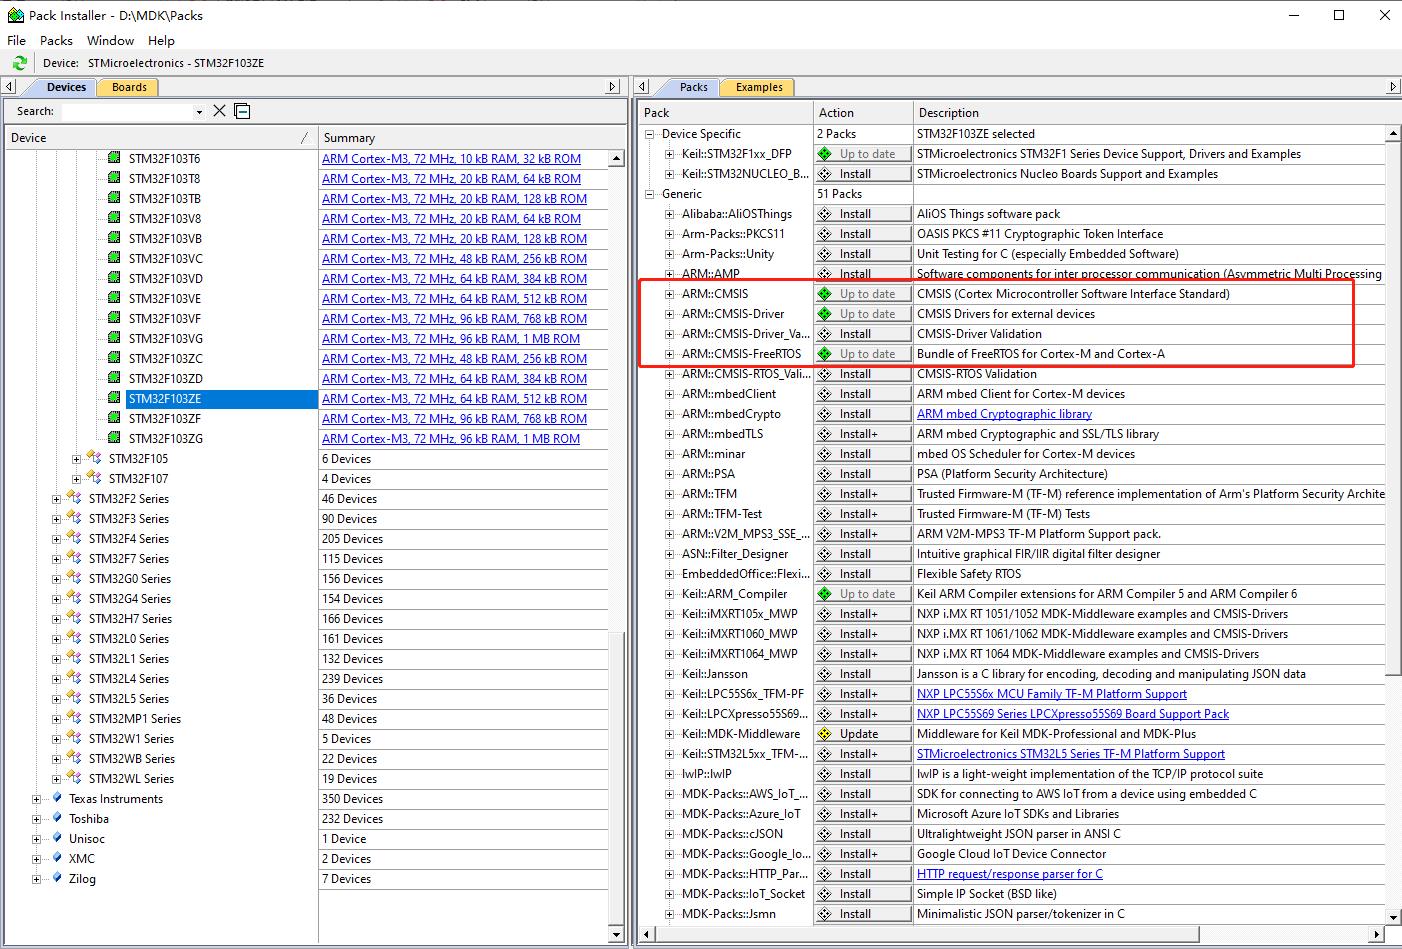The image size is (1402, 949).
Task: Open HTTP request/response parser for C link
Action: click(1010, 874)
